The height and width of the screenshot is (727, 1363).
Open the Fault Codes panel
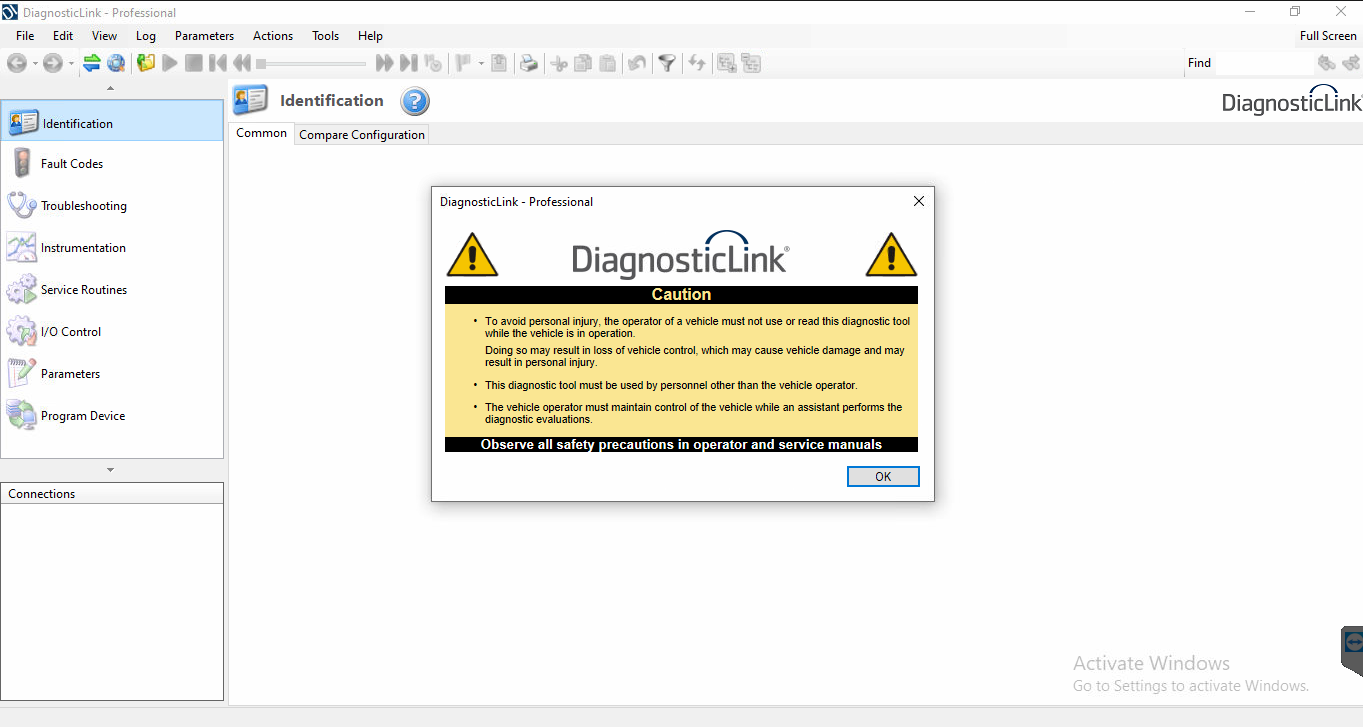[112, 164]
